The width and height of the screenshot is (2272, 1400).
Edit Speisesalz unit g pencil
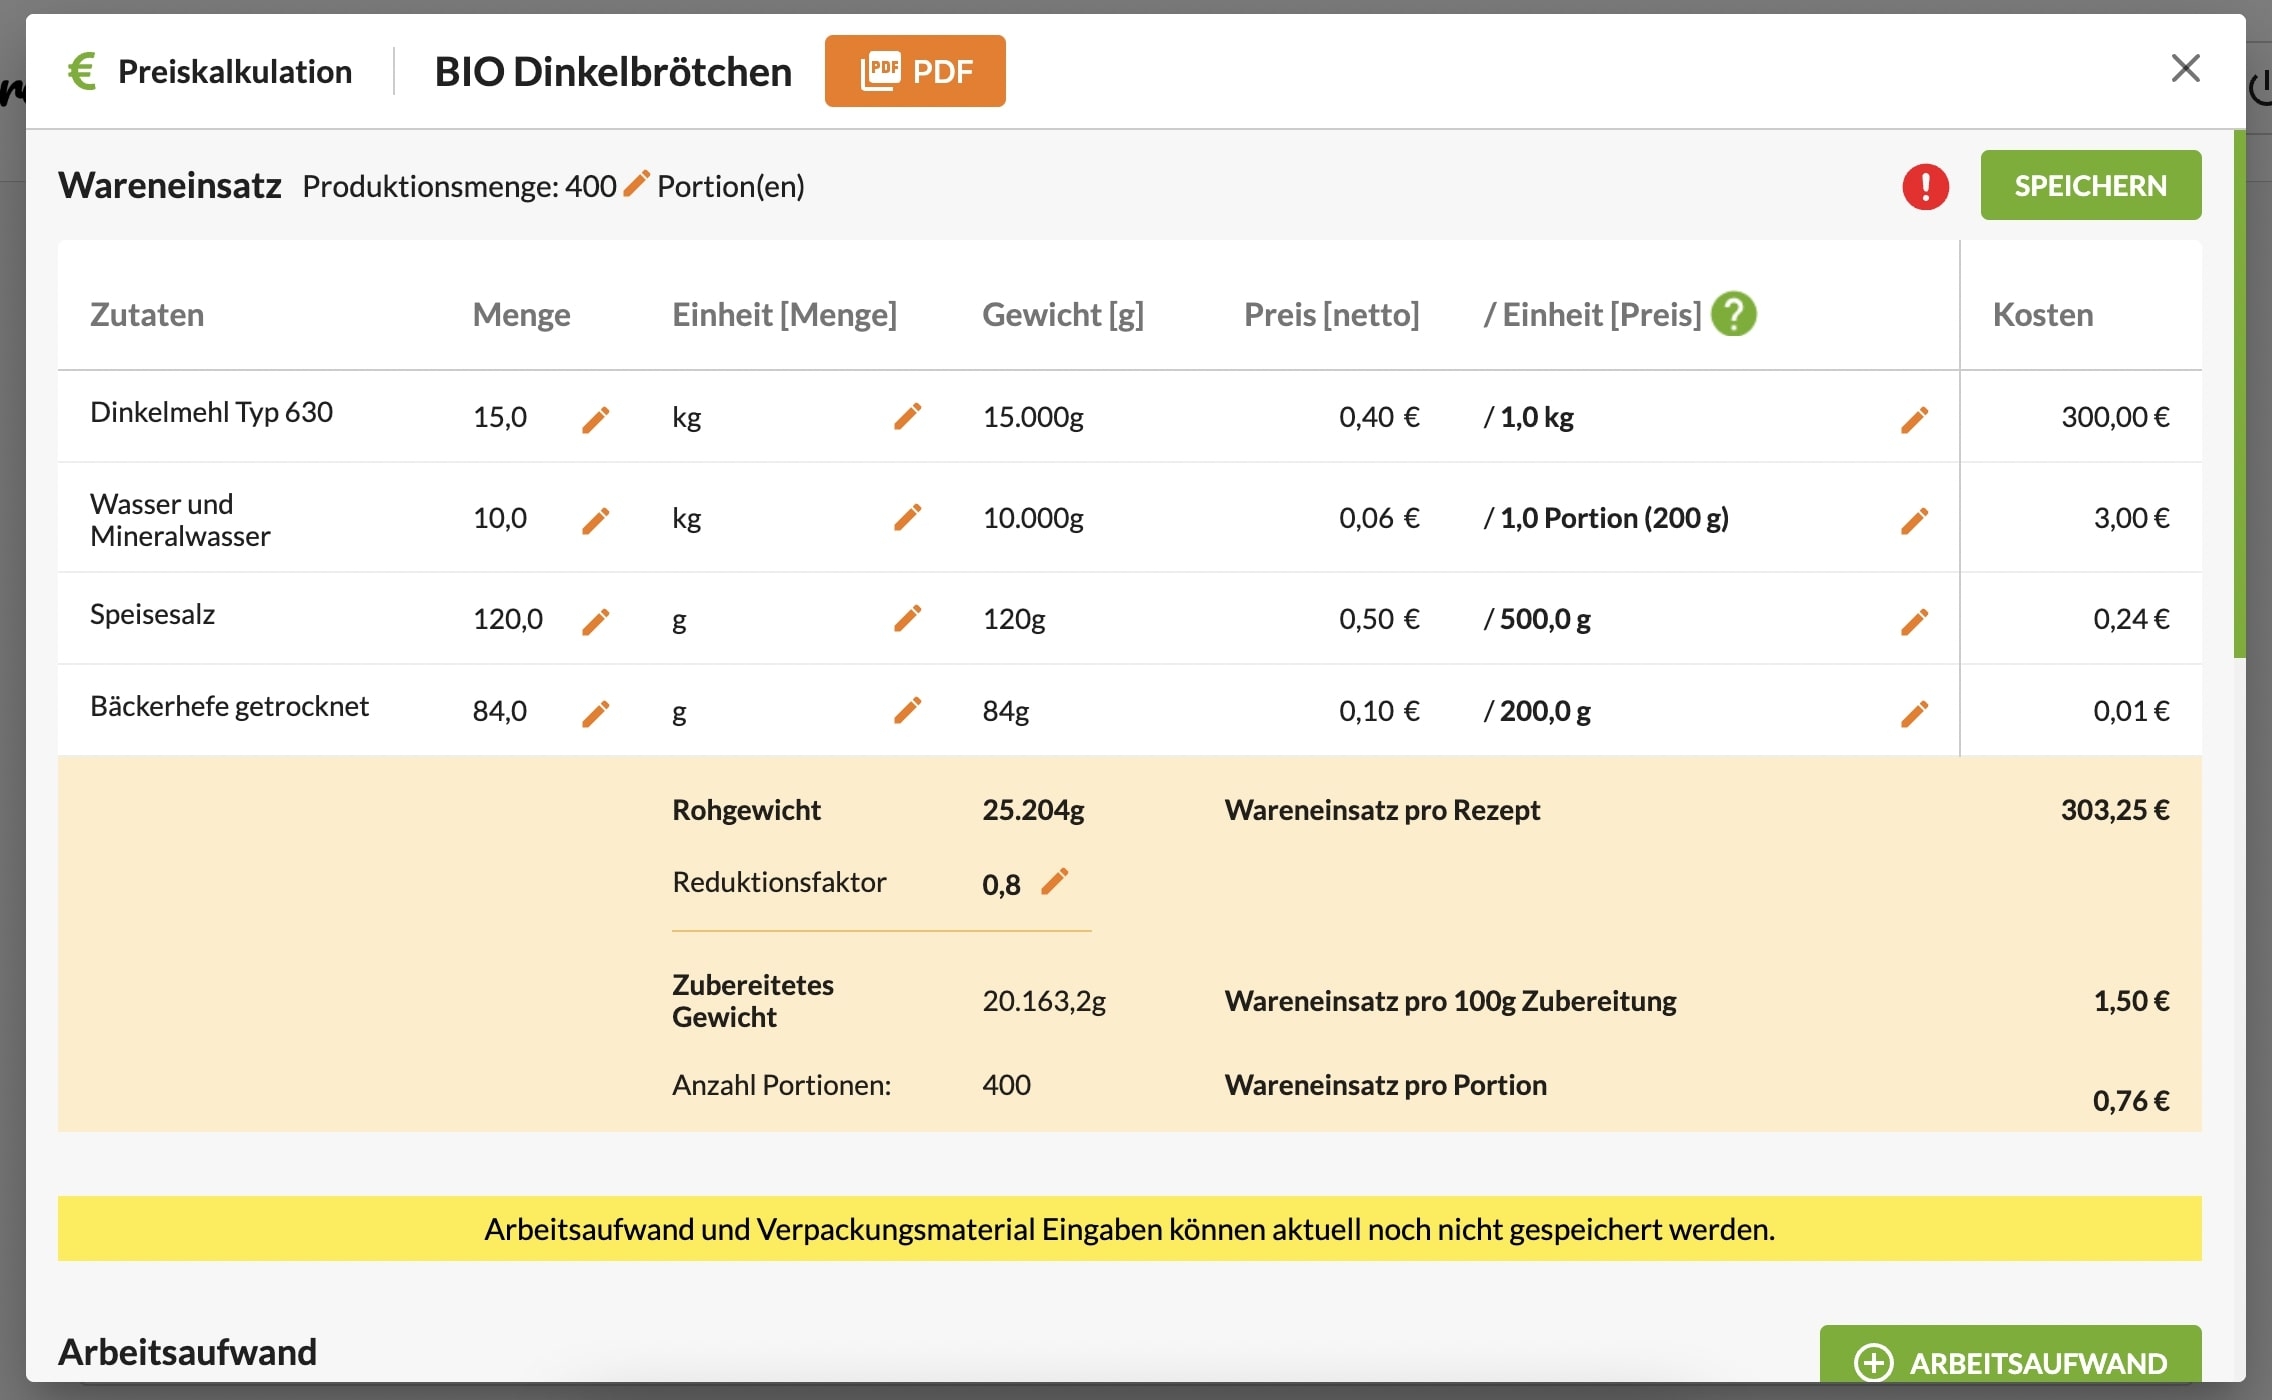pos(907,619)
